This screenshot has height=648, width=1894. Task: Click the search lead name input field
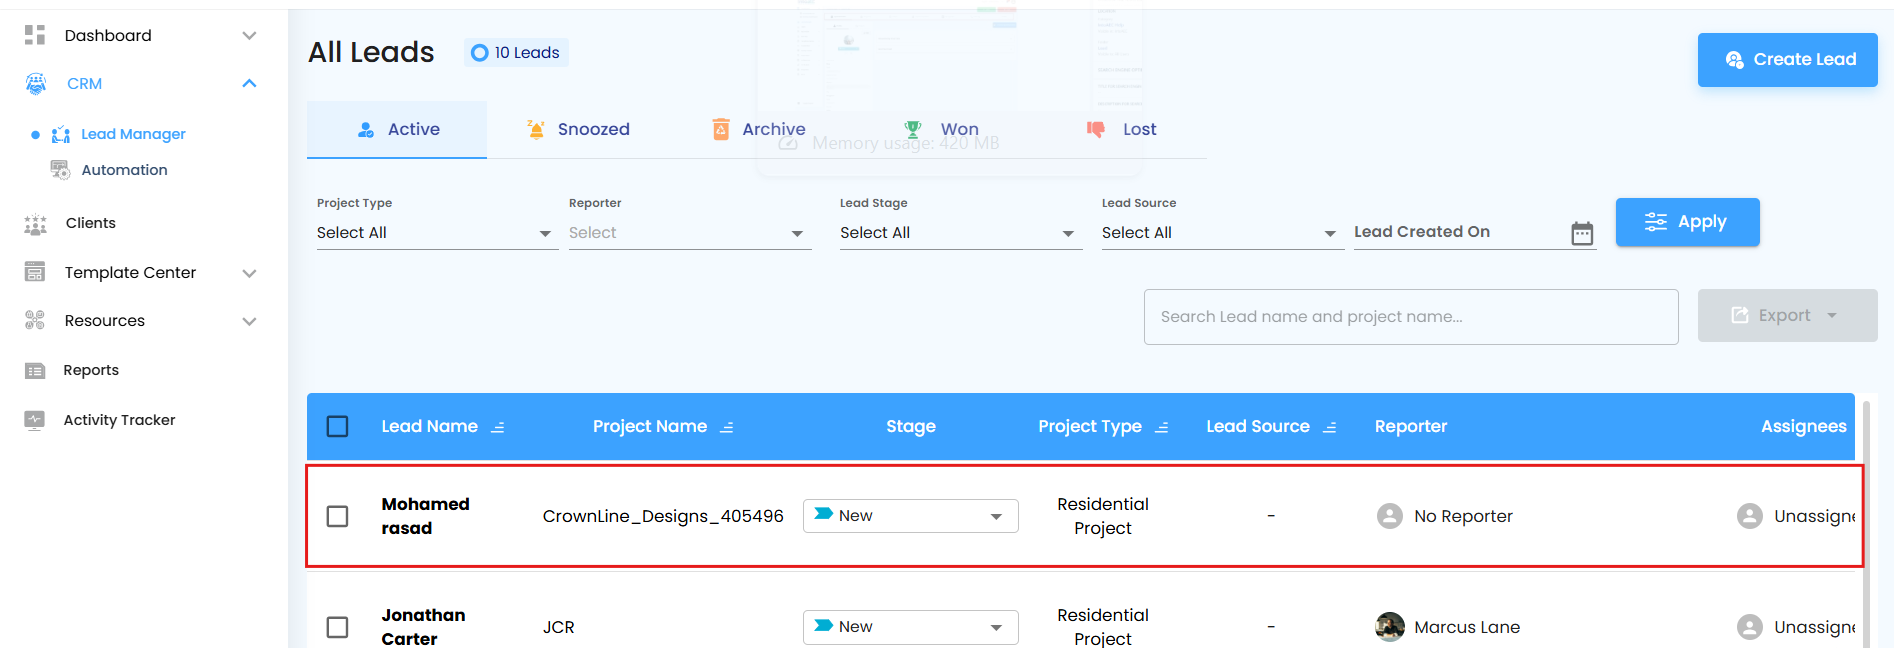[1410, 317]
